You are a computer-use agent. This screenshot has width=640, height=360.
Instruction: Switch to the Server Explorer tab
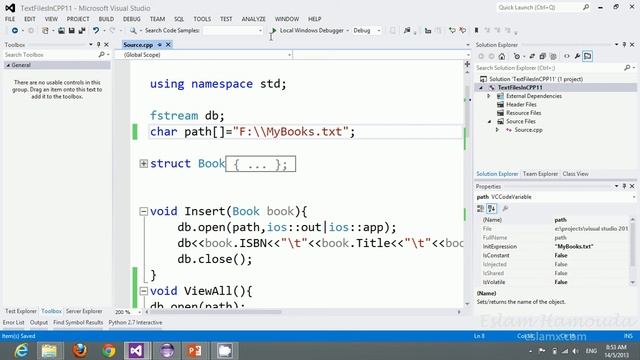pyautogui.click(x=84, y=311)
